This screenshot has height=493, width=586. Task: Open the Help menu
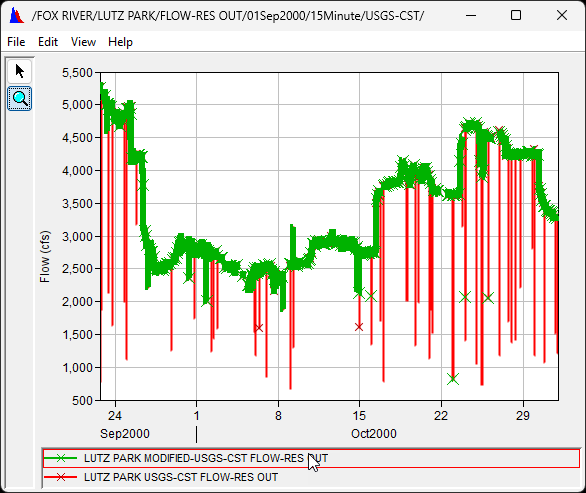(120, 42)
